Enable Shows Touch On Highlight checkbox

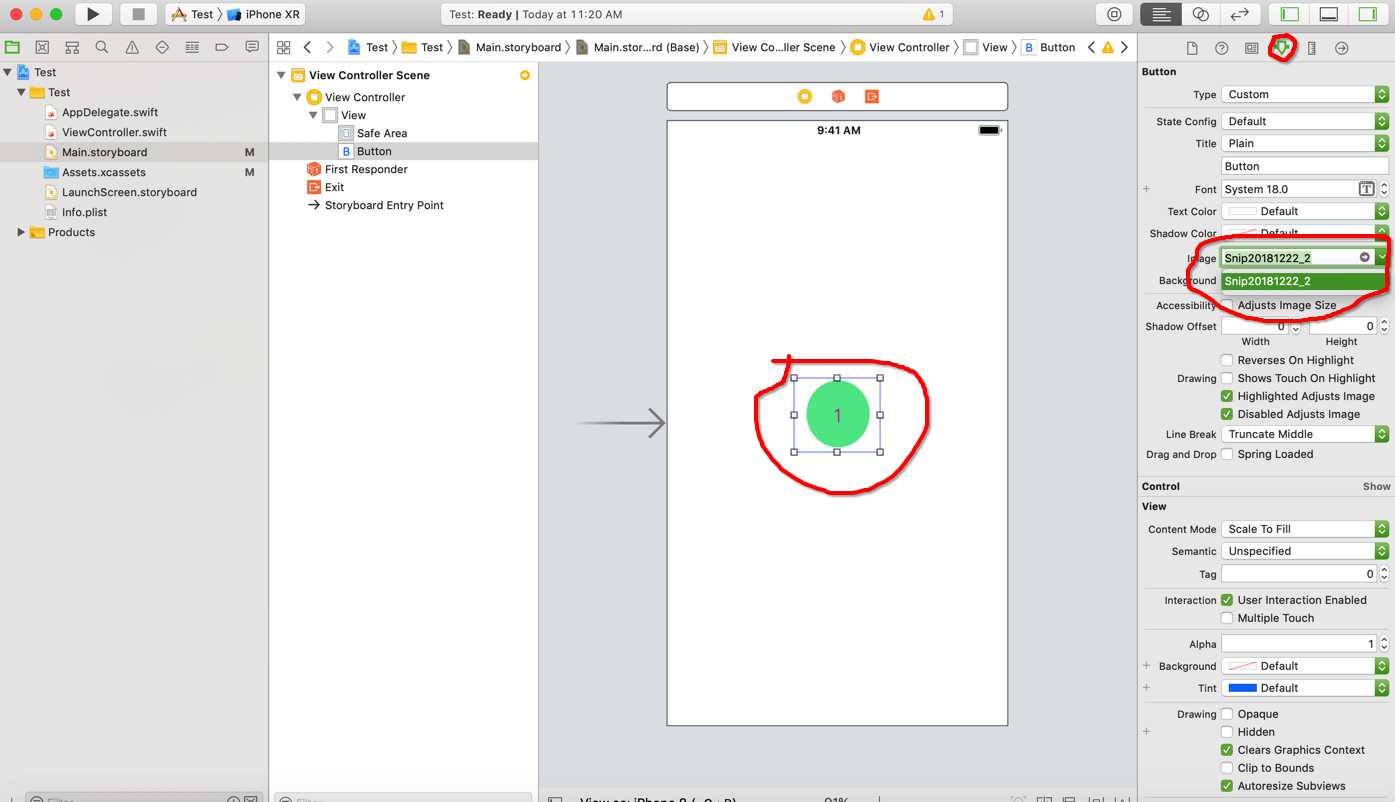coord(1227,378)
